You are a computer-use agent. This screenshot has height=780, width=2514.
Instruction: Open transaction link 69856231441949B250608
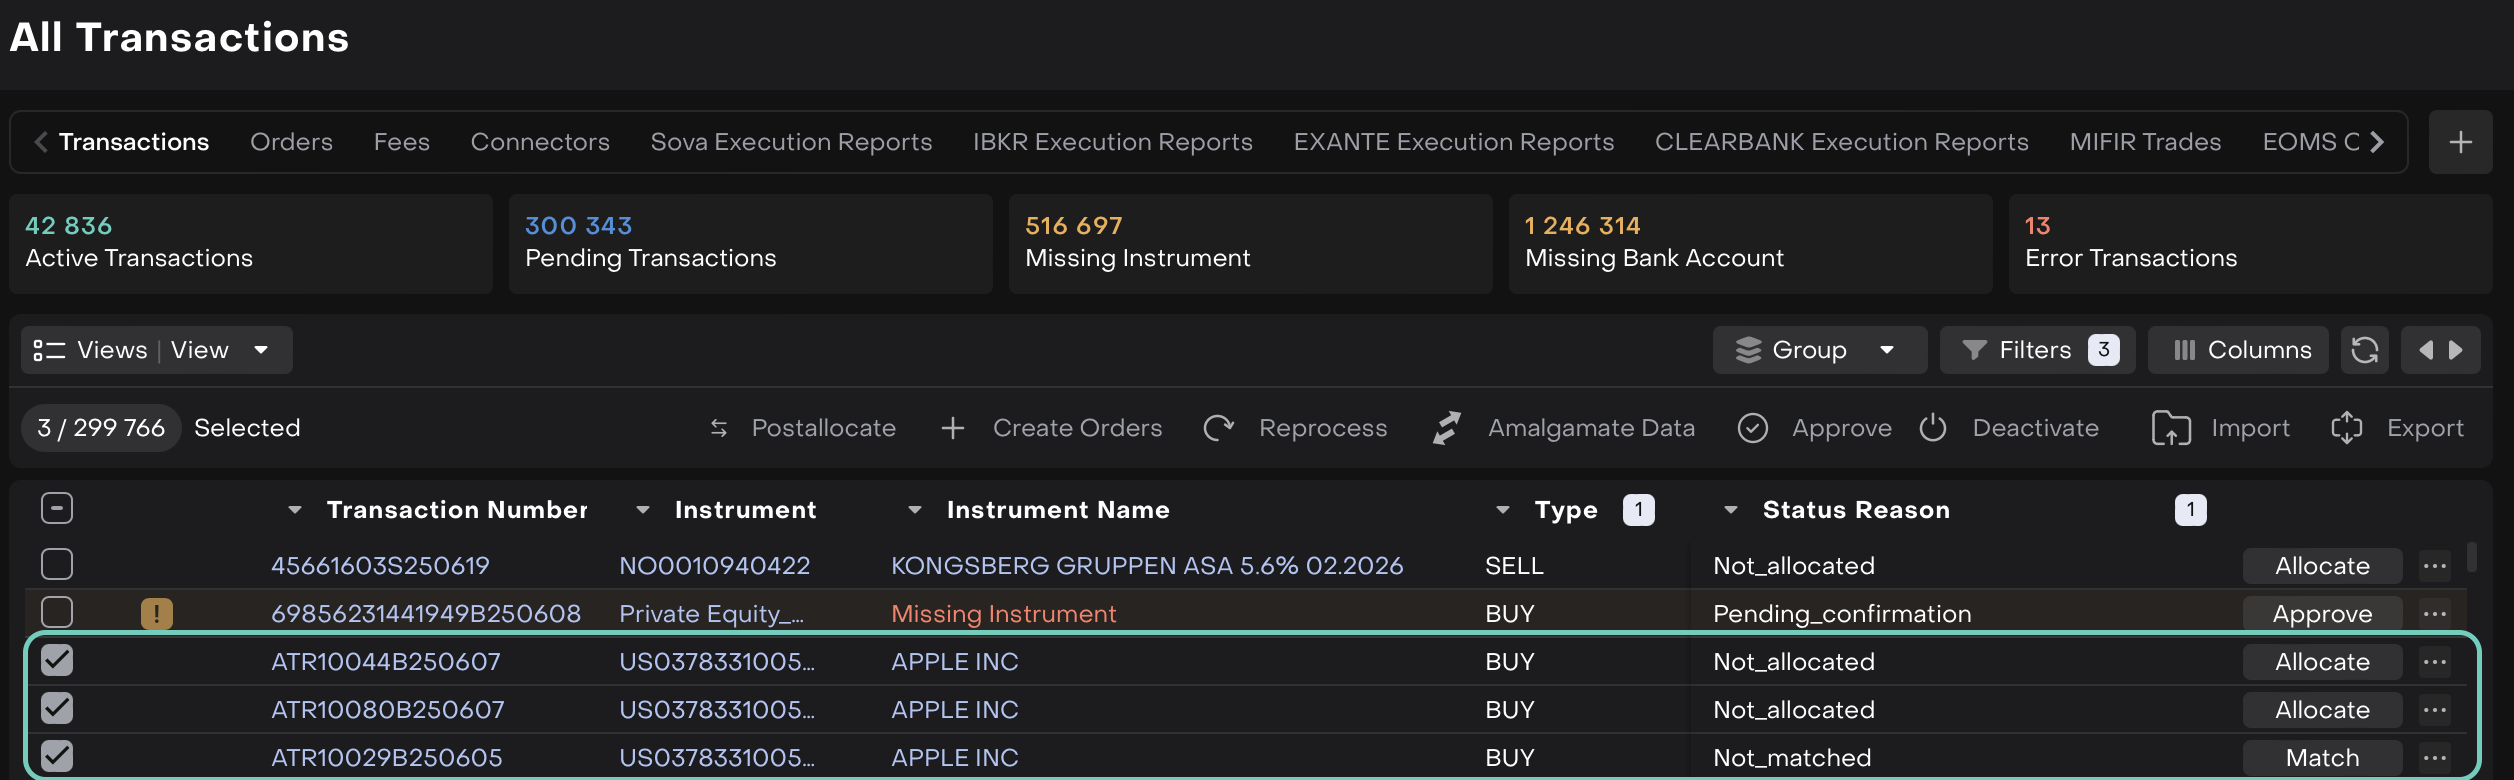425,613
